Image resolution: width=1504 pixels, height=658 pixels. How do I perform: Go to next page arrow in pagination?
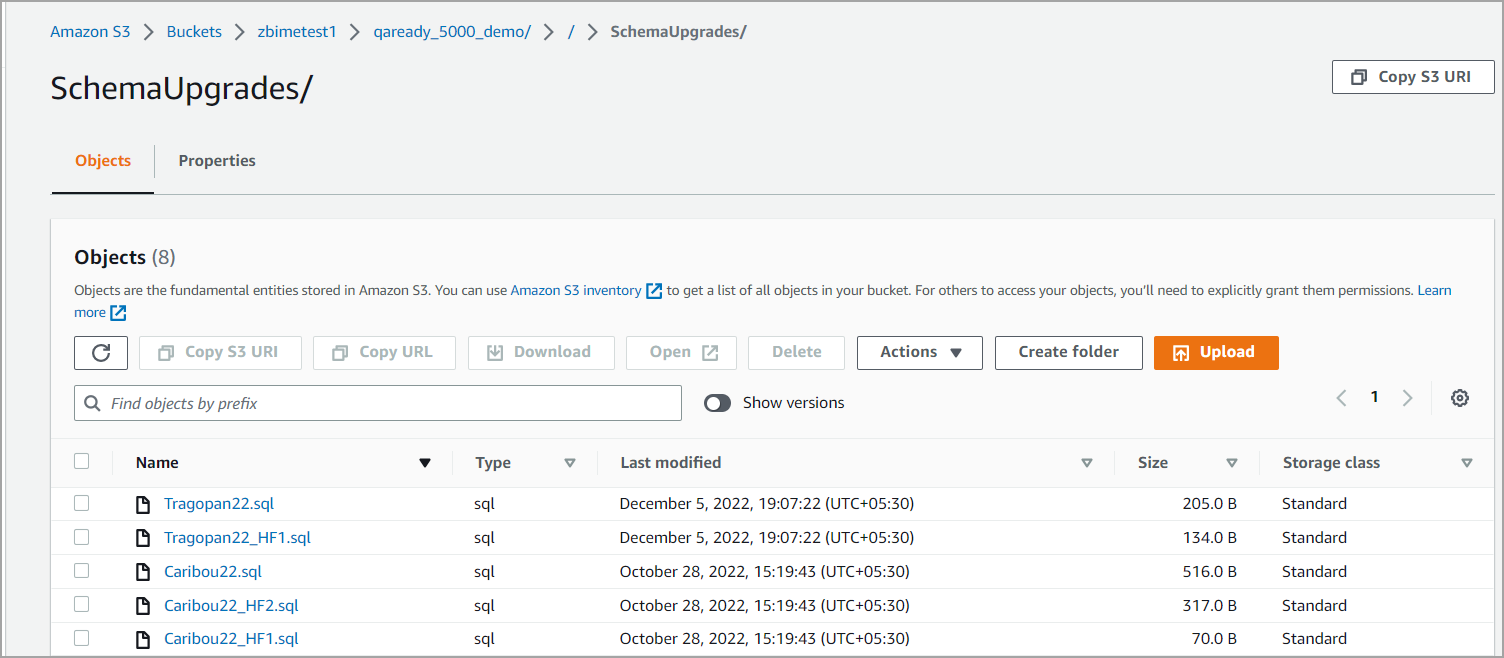click(1407, 398)
